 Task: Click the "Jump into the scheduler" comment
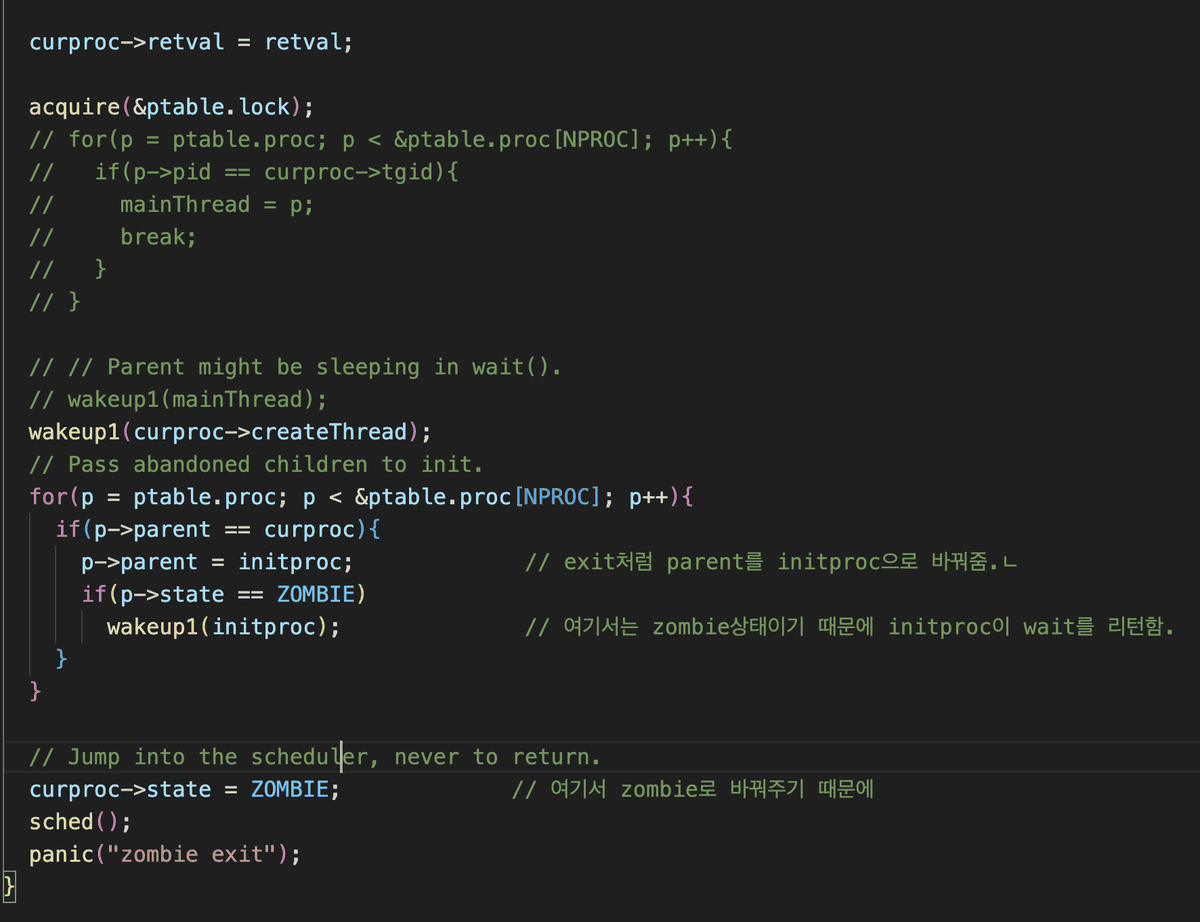coord(315,757)
